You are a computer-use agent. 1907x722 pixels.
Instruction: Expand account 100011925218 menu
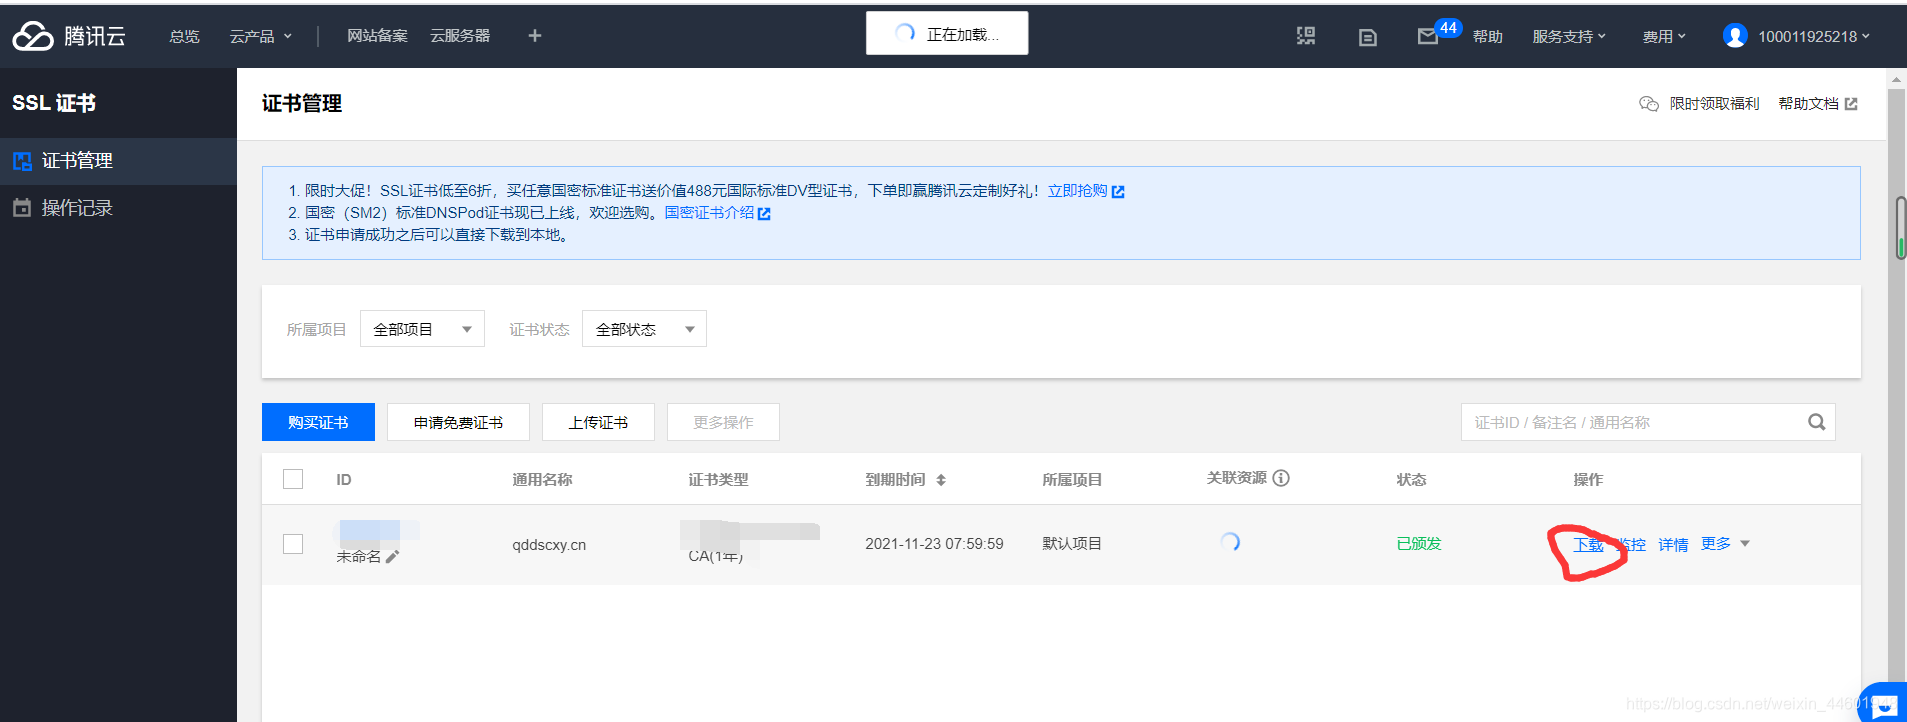pyautogui.click(x=1814, y=36)
